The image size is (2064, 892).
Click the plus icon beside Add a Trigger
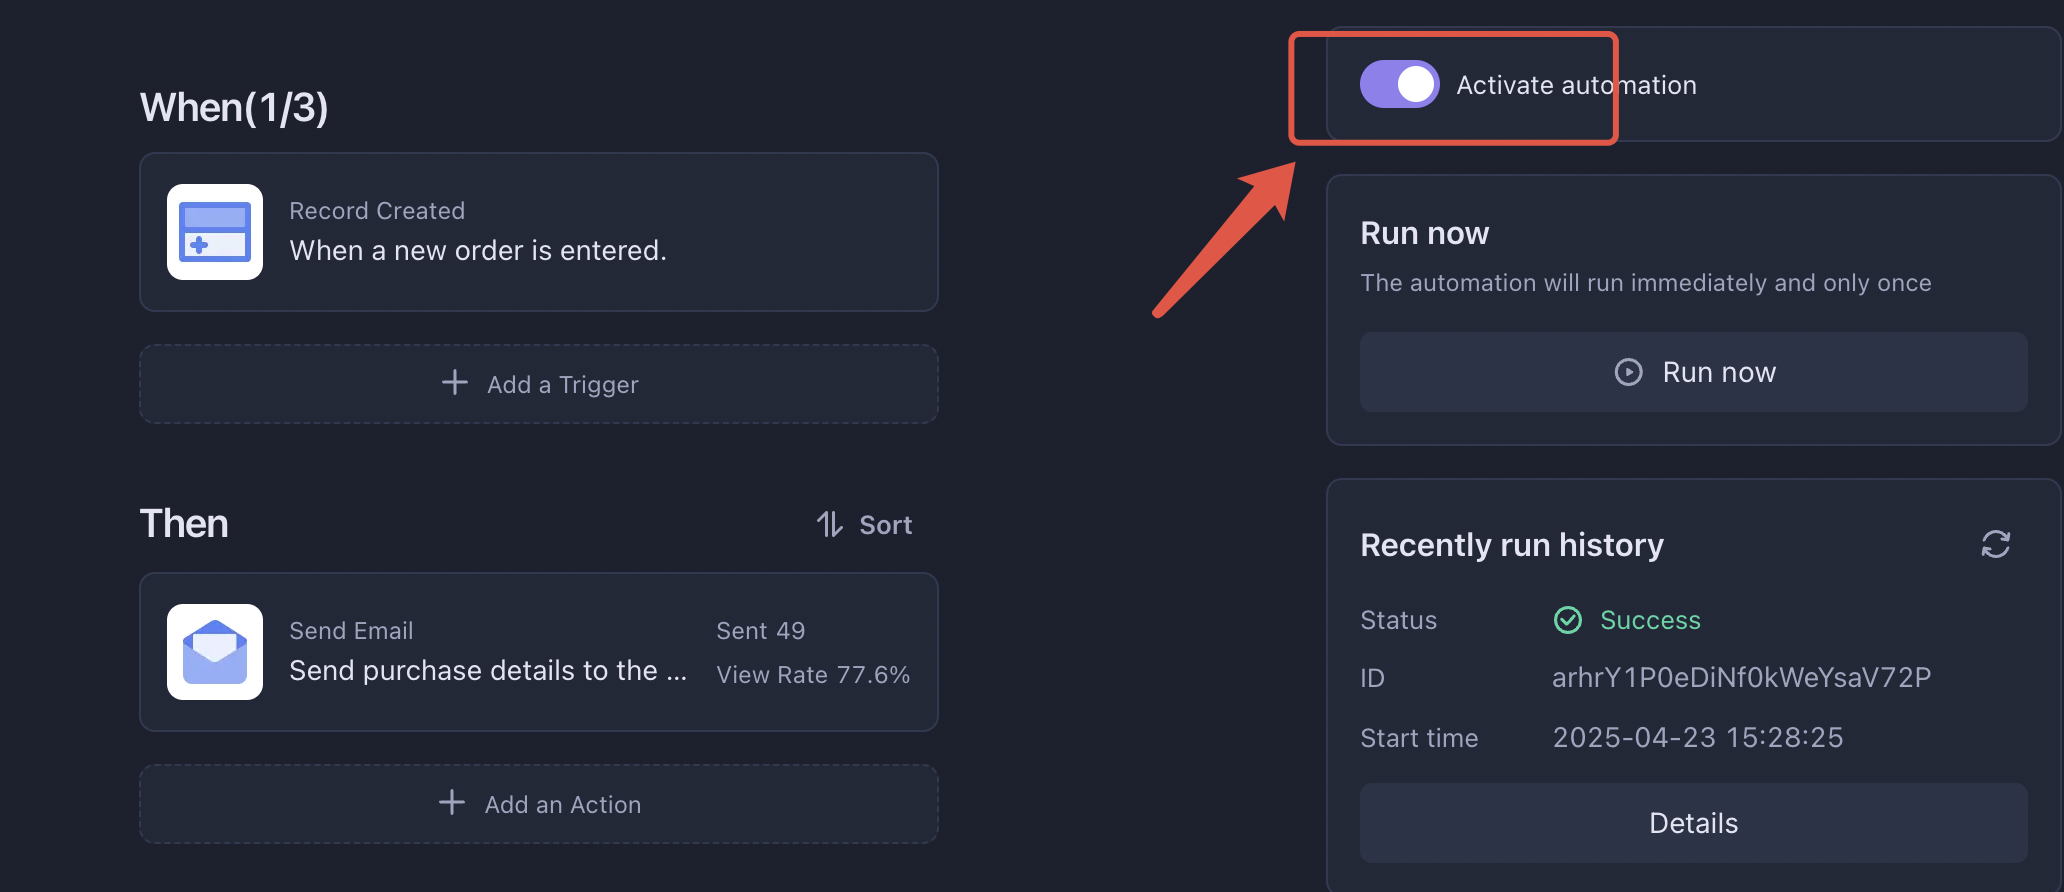(455, 383)
